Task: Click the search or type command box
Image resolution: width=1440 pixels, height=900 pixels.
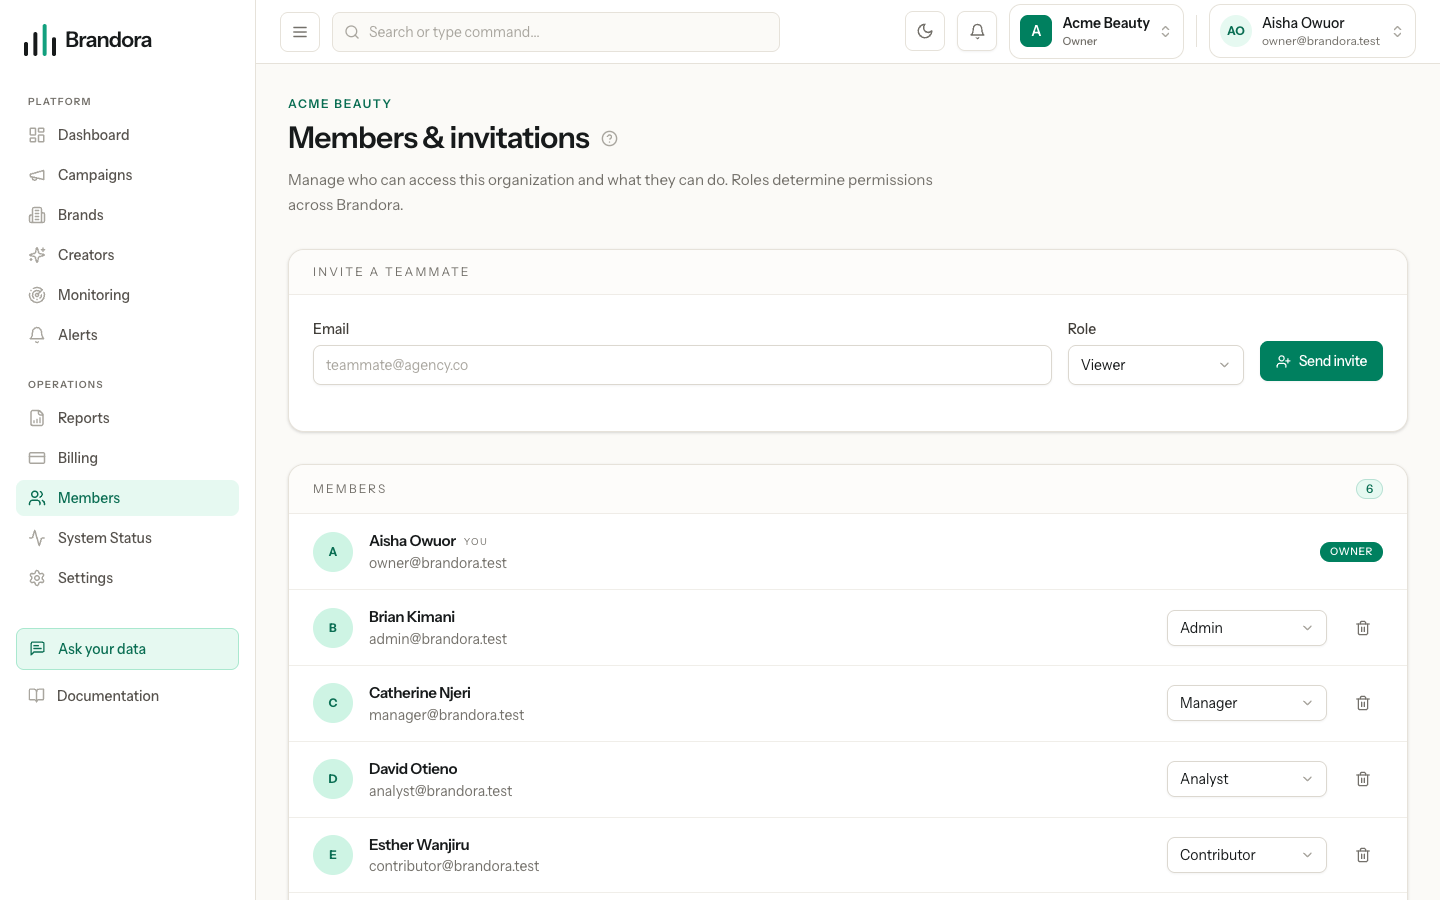Action: [556, 32]
